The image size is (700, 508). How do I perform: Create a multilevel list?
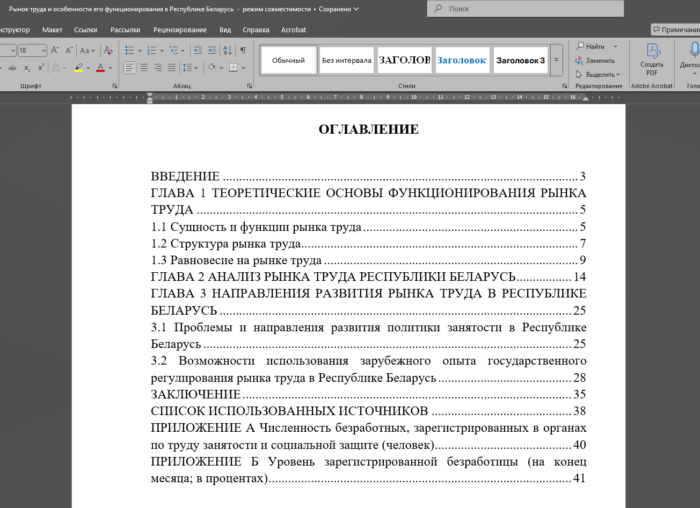174,50
